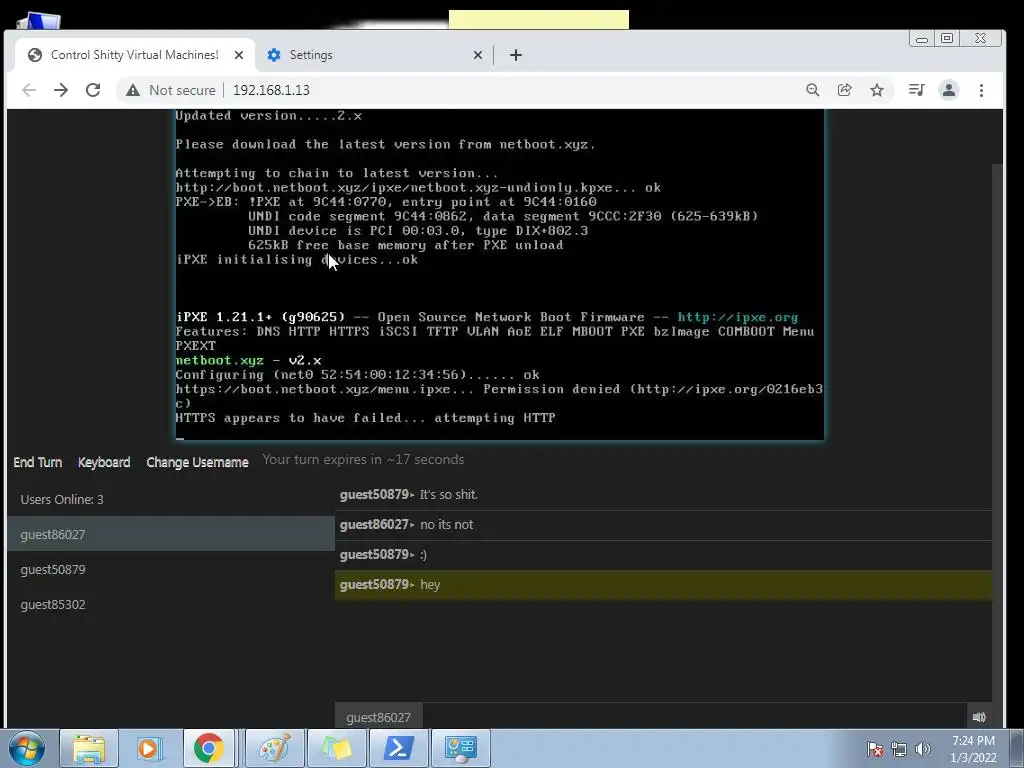Open PowerShell from the taskbar
The height and width of the screenshot is (768, 1024).
(x=398, y=748)
